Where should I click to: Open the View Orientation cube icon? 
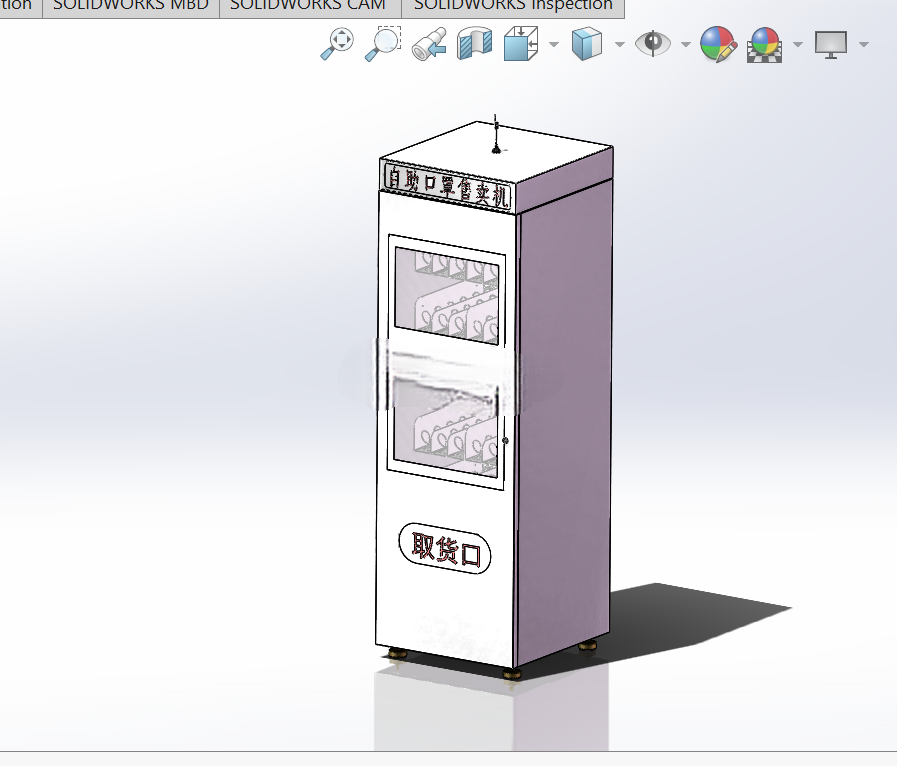pyautogui.click(x=521, y=43)
